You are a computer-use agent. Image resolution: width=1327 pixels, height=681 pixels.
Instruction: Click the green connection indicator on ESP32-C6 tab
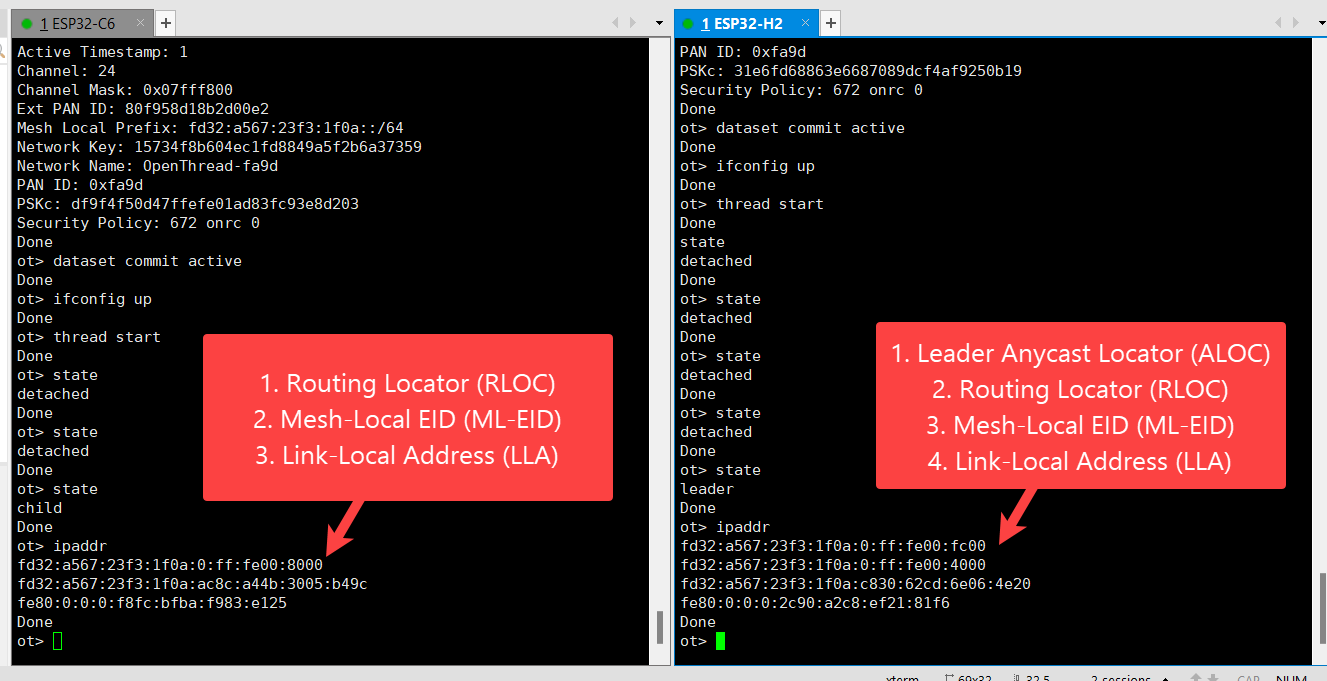[x=27, y=23]
